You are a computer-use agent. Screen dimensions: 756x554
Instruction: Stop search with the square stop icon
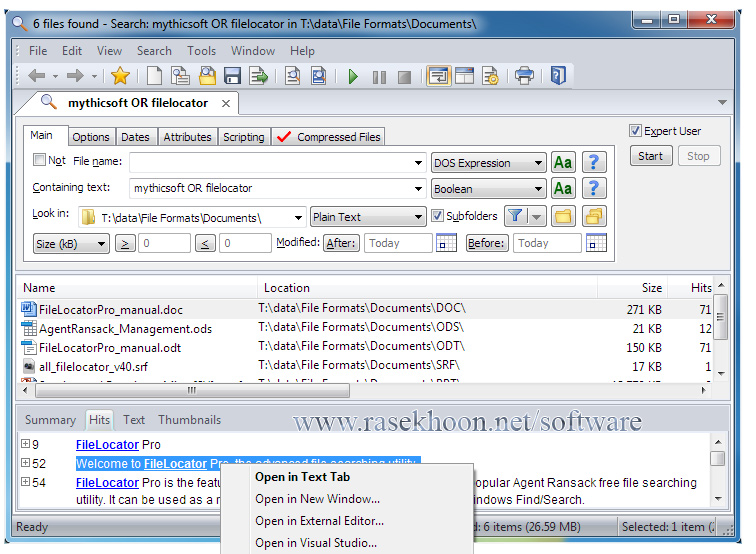(x=405, y=77)
